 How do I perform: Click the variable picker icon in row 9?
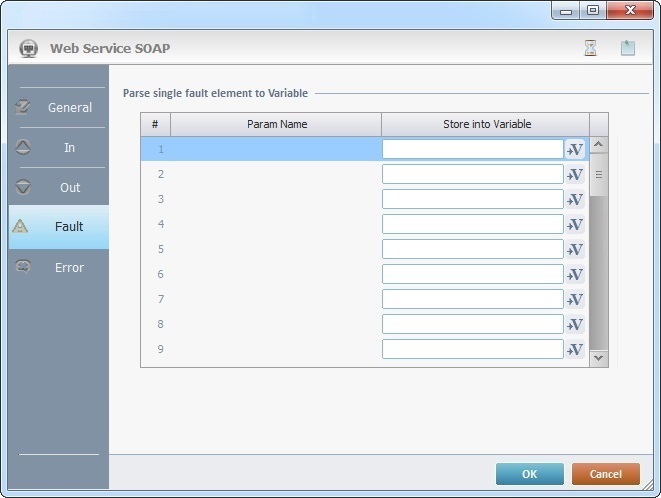tap(575, 350)
